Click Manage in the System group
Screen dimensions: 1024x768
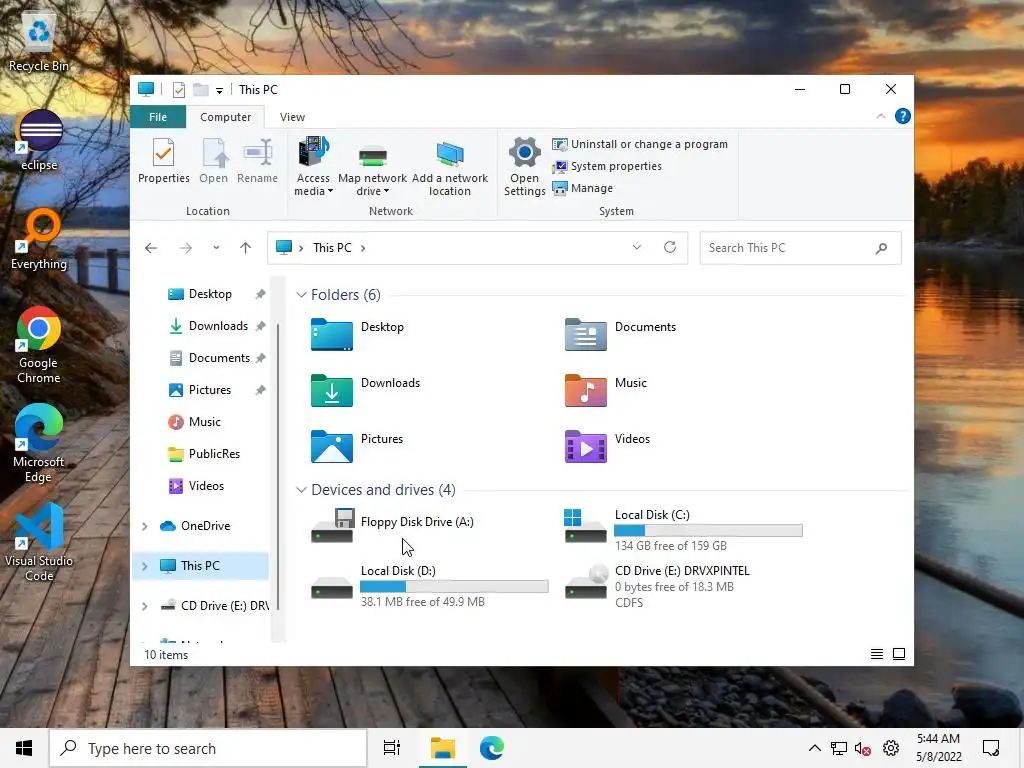pyautogui.click(x=583, y=188)
